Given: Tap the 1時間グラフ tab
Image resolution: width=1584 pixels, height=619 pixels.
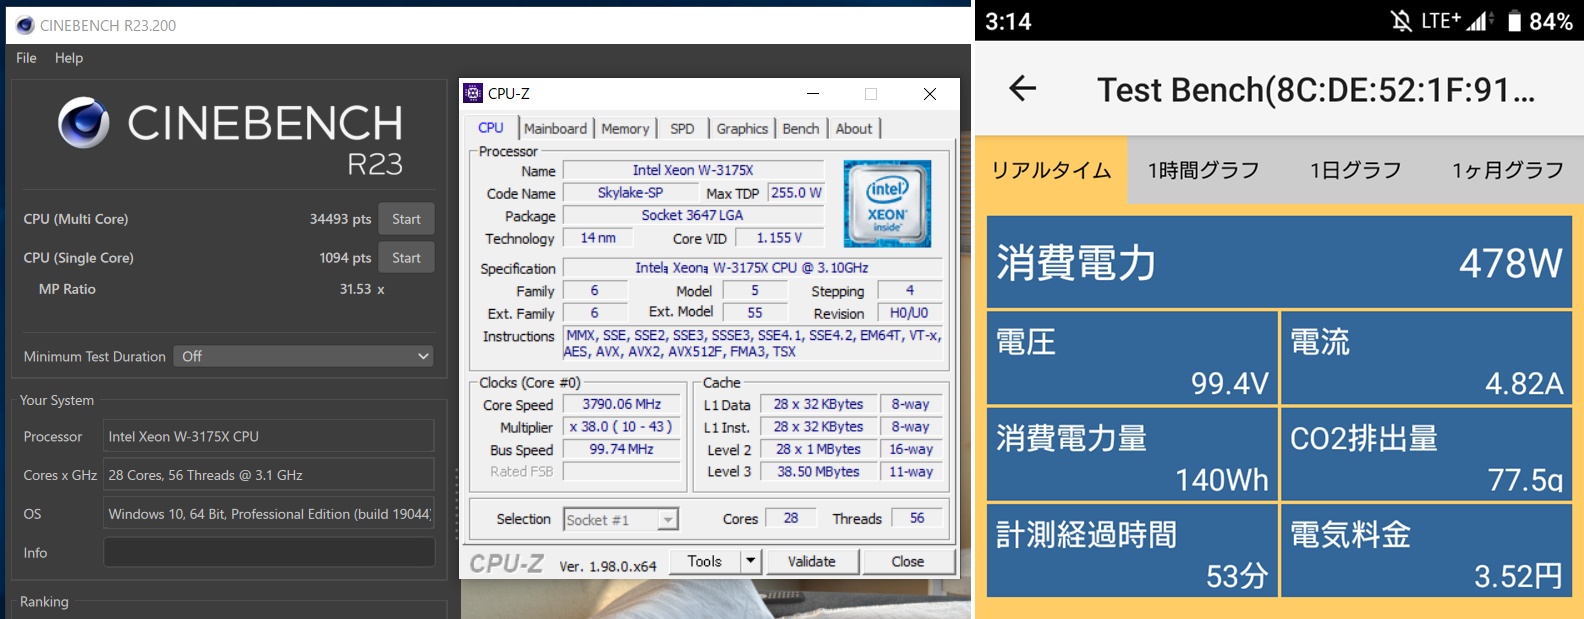Looking at the screenshot, I should (1203, 170).
